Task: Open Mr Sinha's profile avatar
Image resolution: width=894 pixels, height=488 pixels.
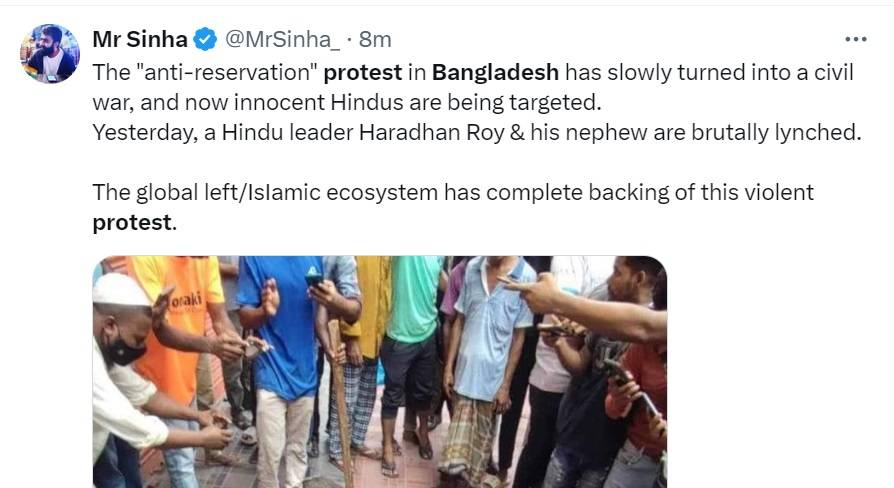Action: [50, 54]
